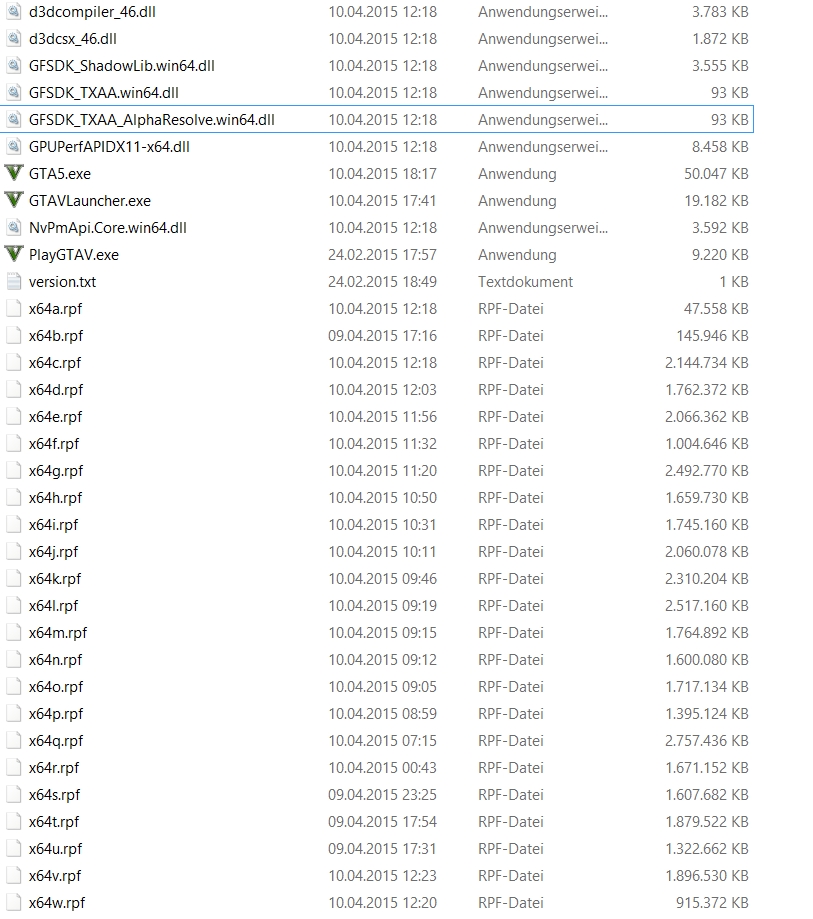Click the Anwendung type of GTAVLauncher.exe
This screenshot has width=813, height=919.
tap(517, 201)
